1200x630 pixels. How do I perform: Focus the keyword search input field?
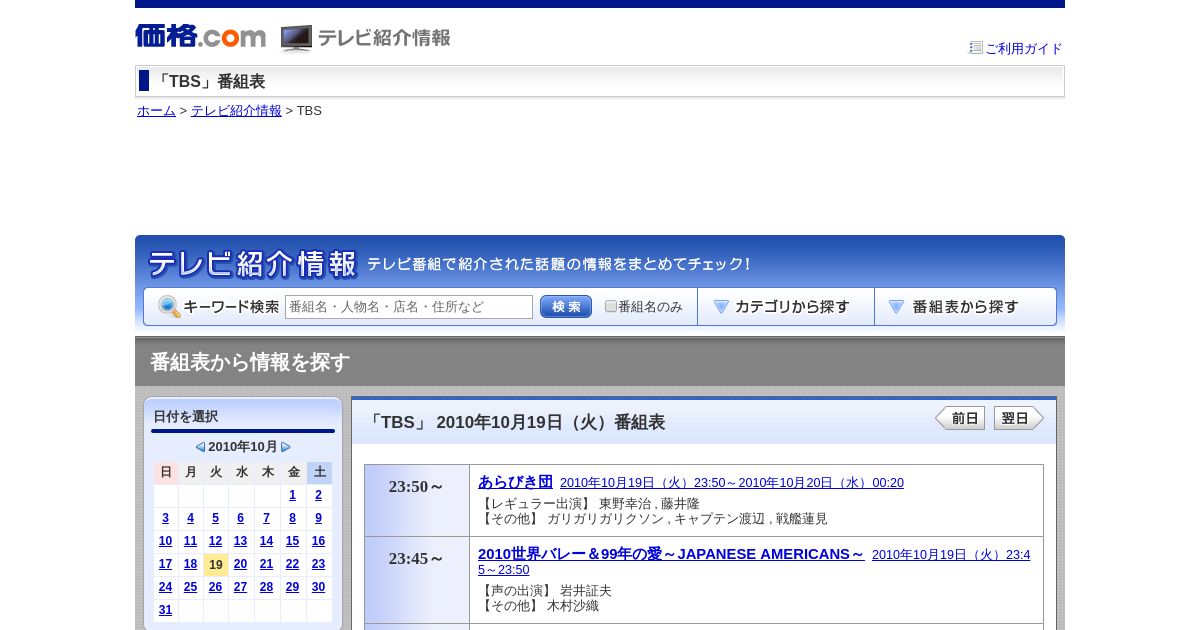(409, 307)
